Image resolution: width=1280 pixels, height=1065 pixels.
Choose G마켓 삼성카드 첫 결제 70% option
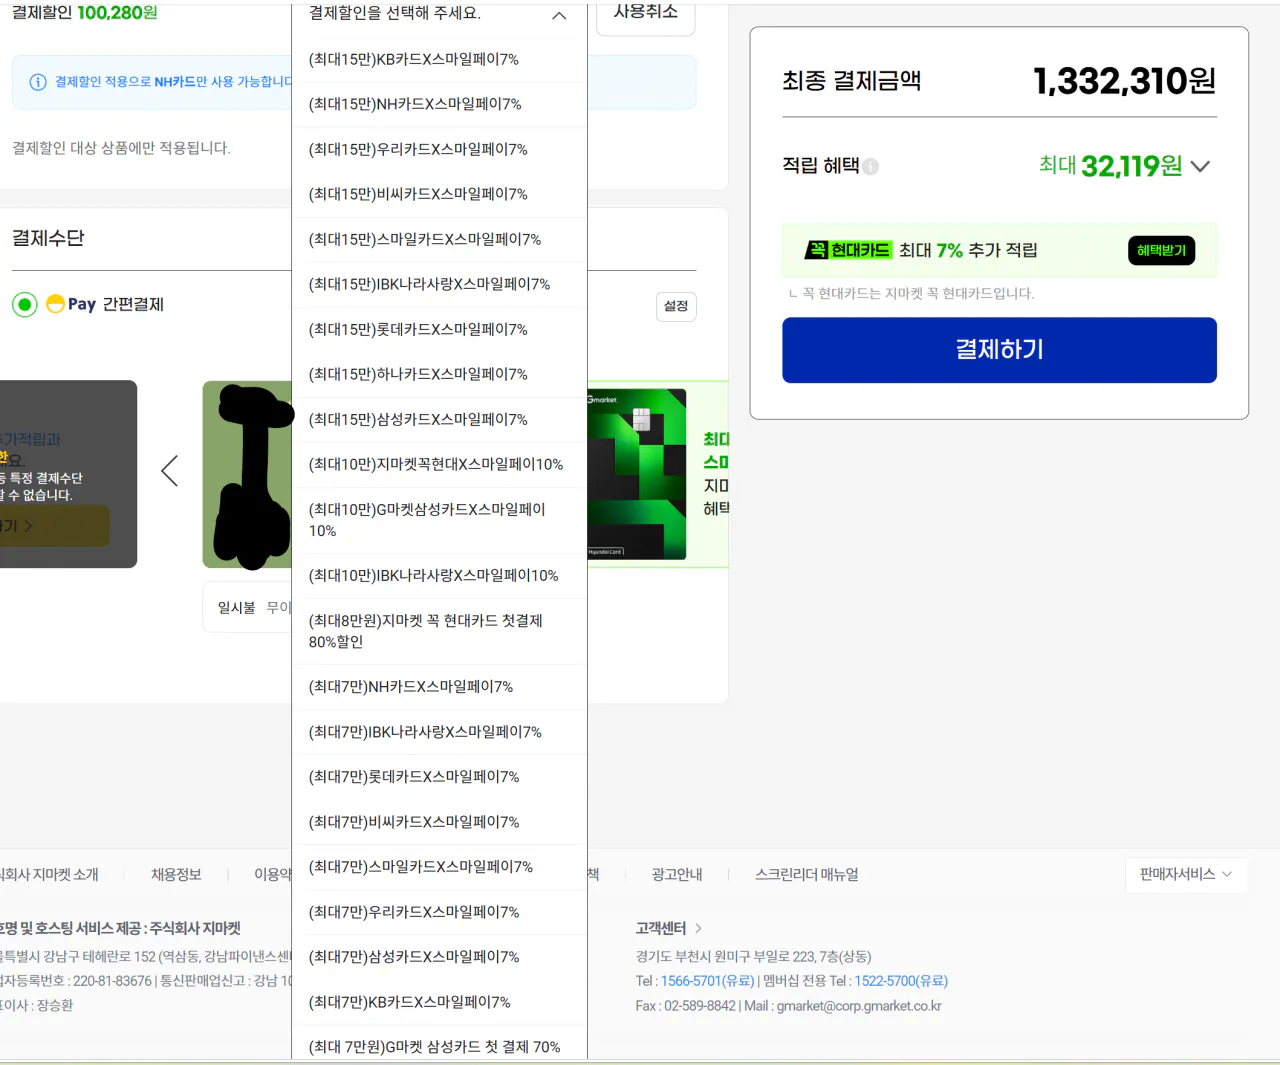[439, 1043]
